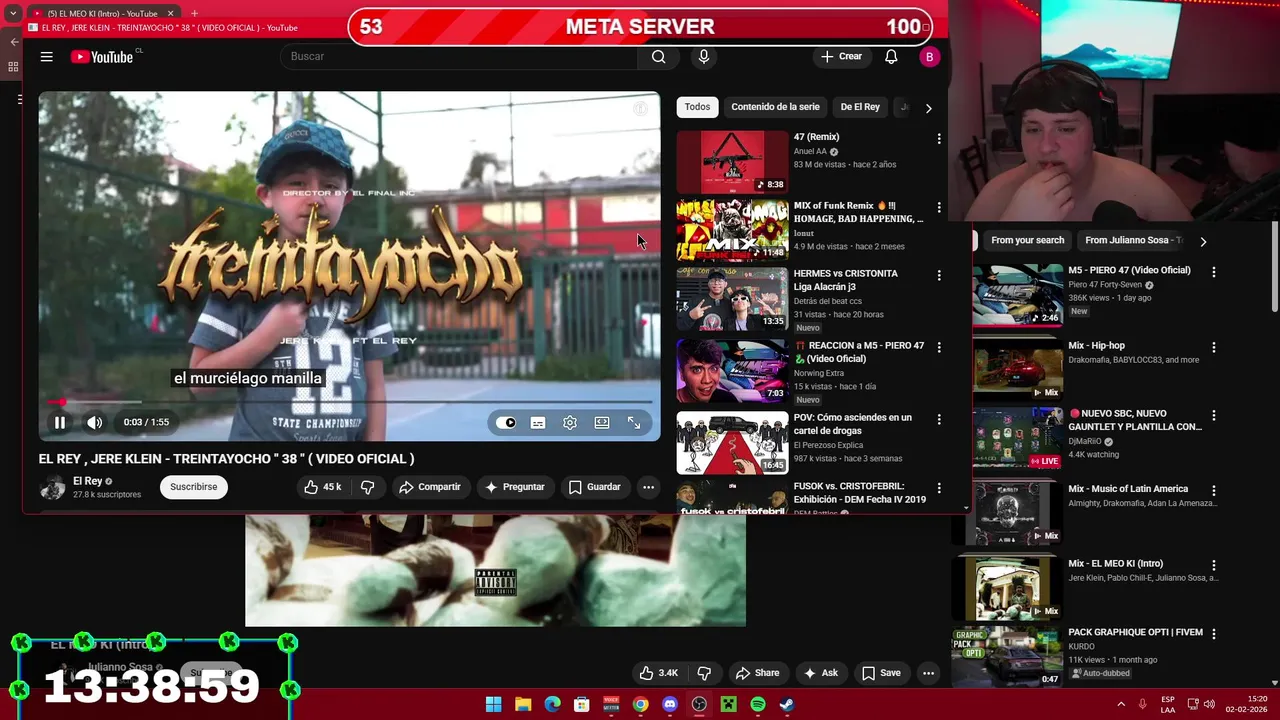
Task: Run the search with the magnifier button
Action: point(658,57)
